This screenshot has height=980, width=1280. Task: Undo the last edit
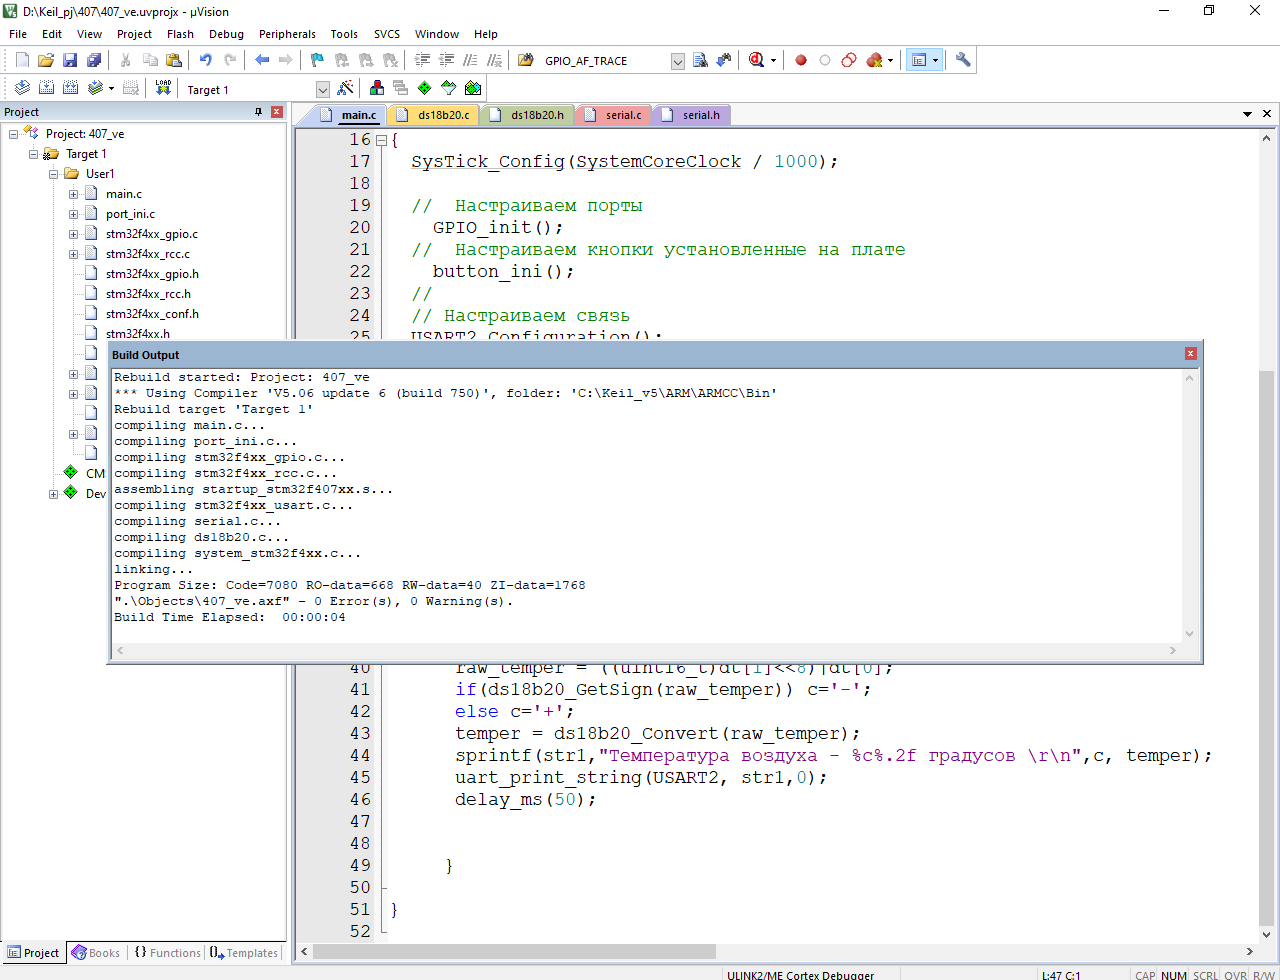coord(206,60)
